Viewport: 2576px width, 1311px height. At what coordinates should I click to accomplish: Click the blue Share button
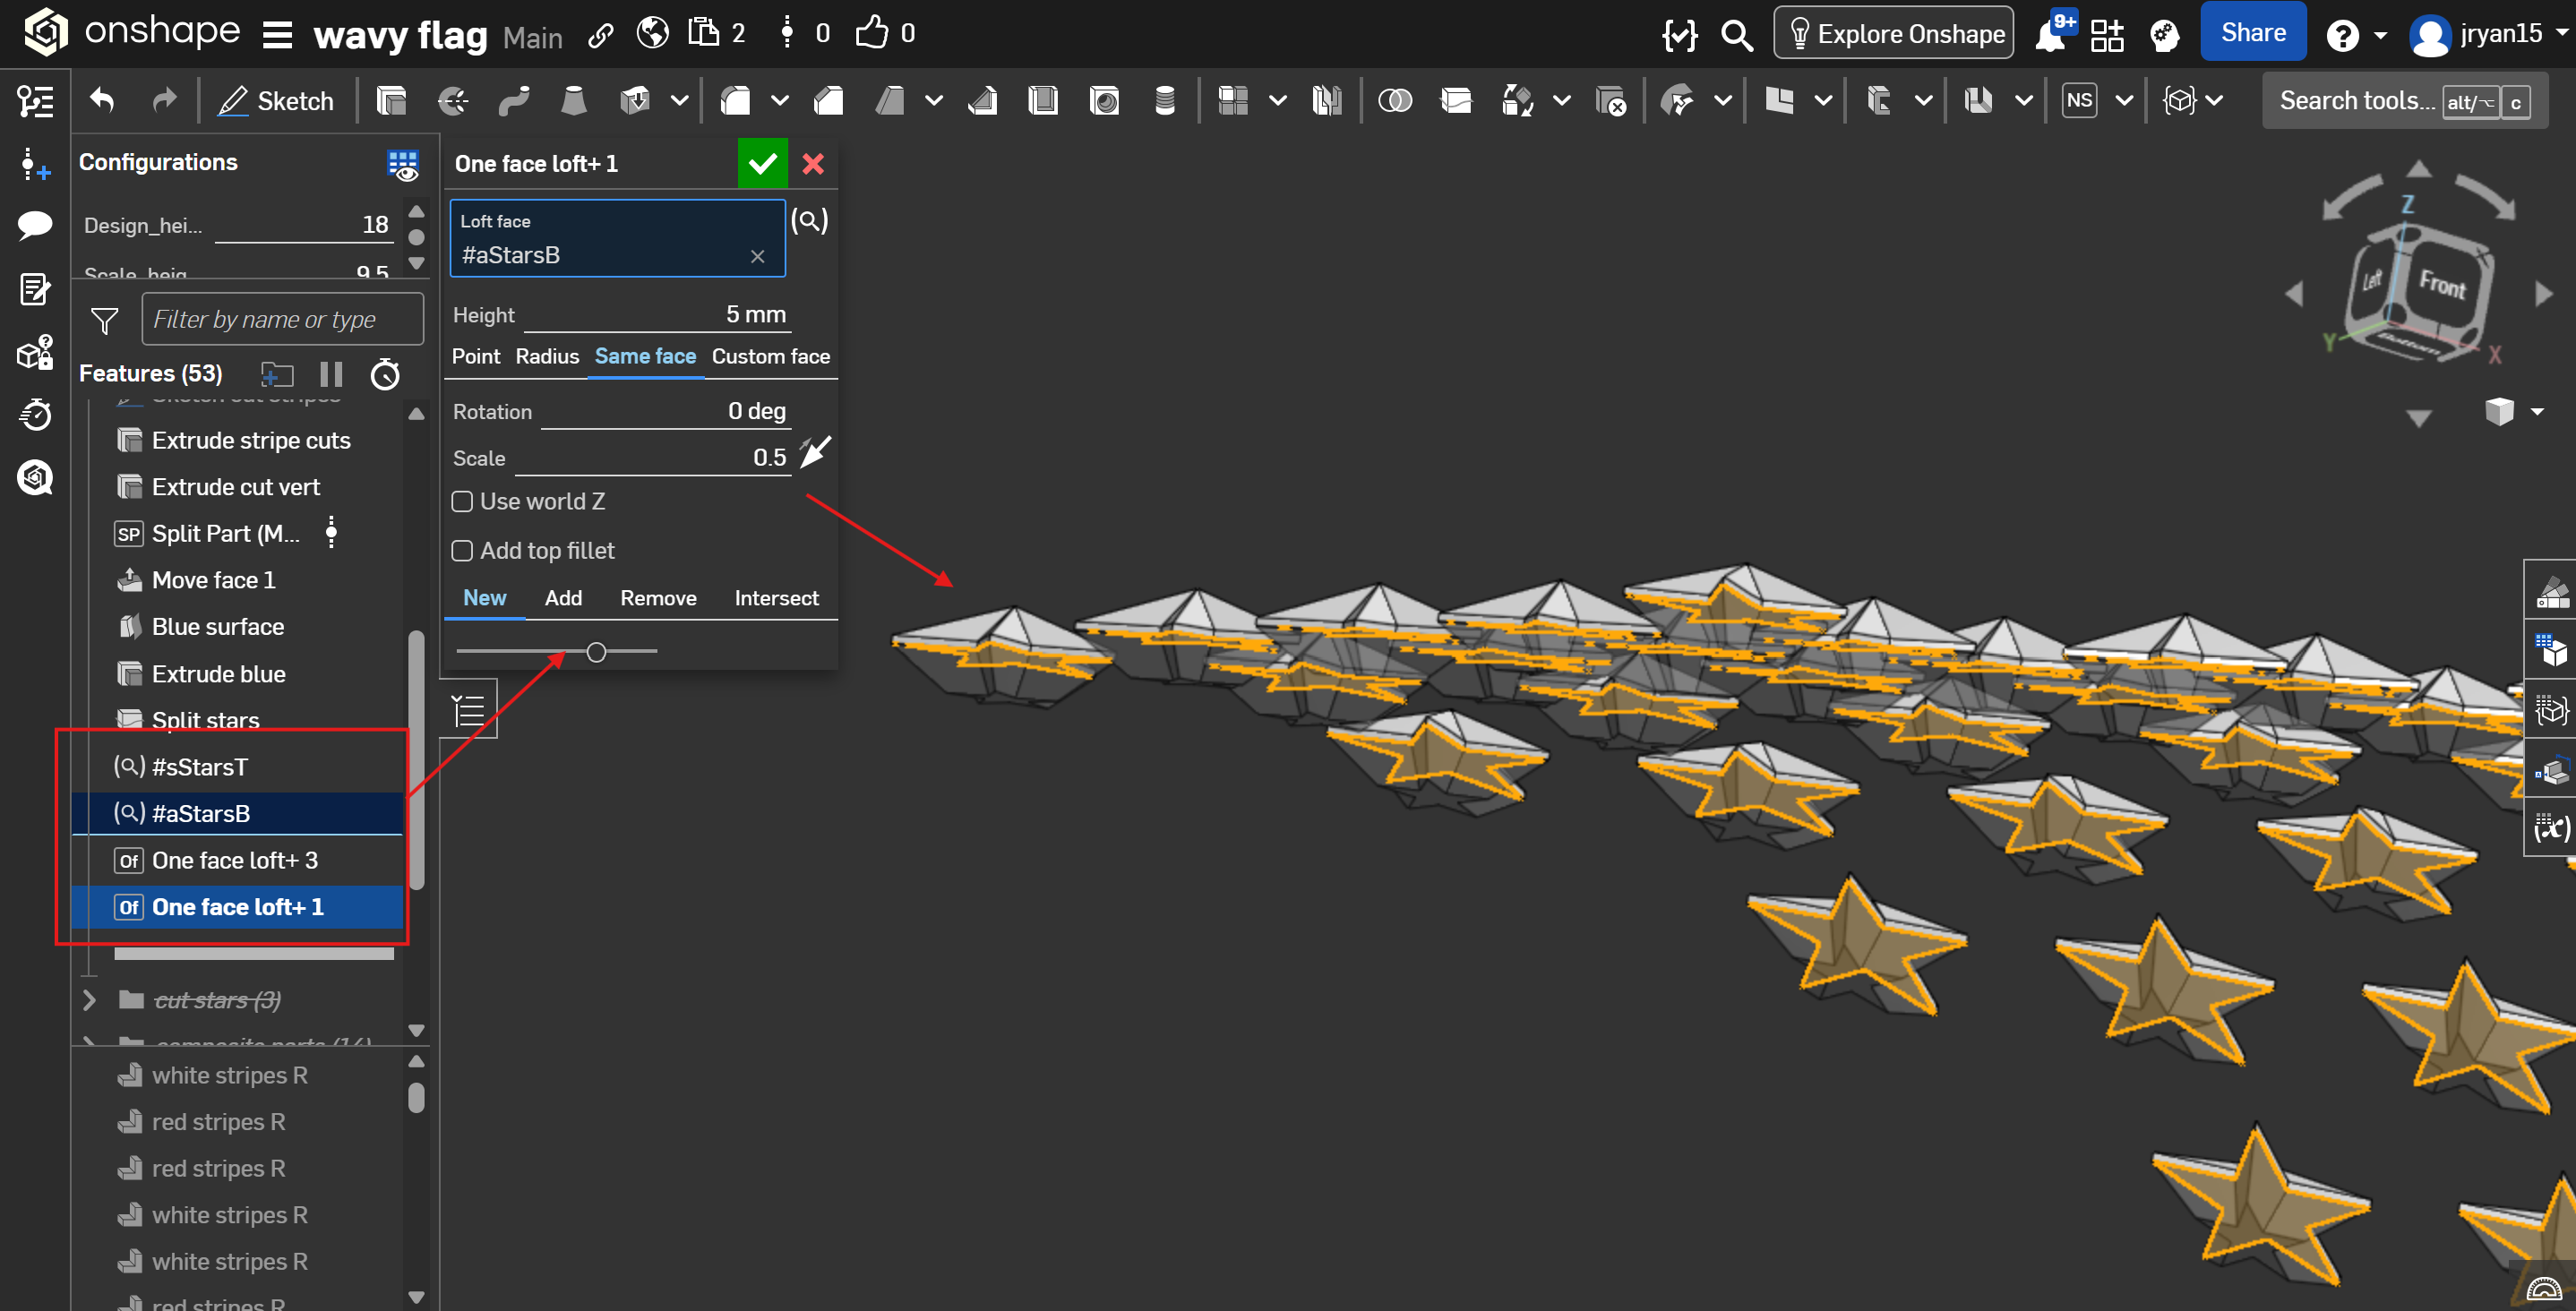coord(2253,33)
